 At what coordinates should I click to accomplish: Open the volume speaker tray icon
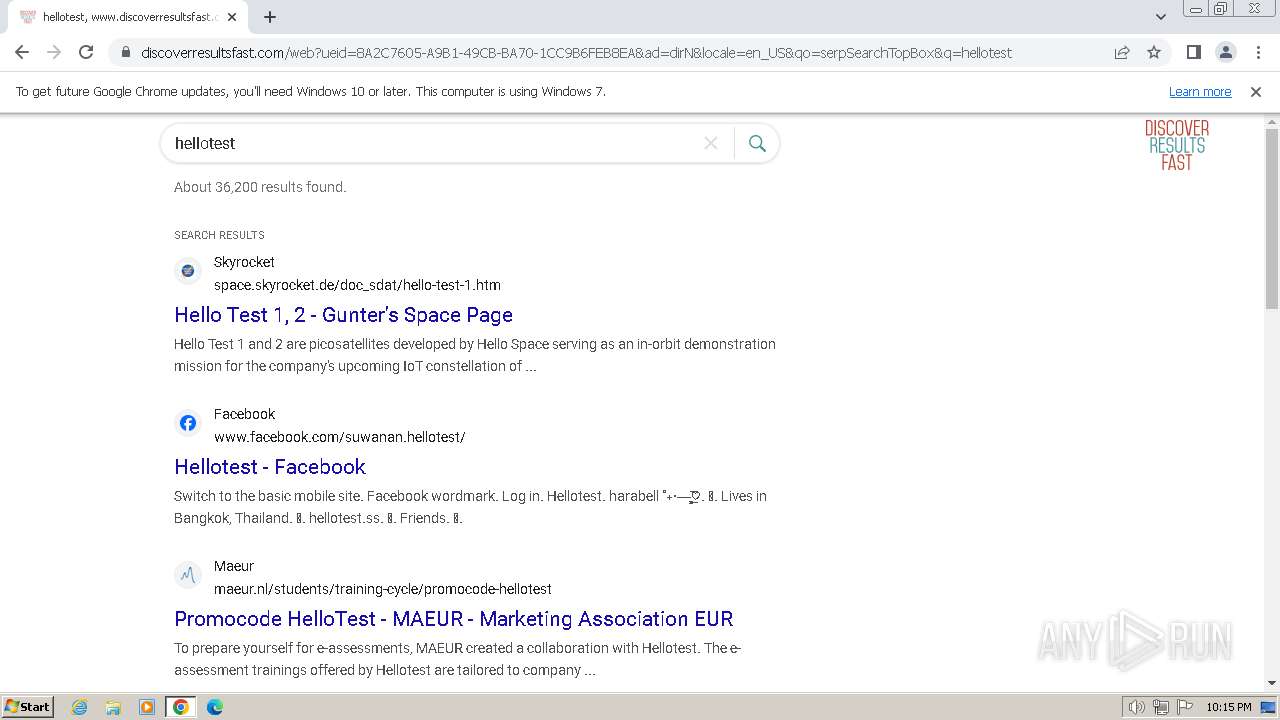click(1137, 707)
